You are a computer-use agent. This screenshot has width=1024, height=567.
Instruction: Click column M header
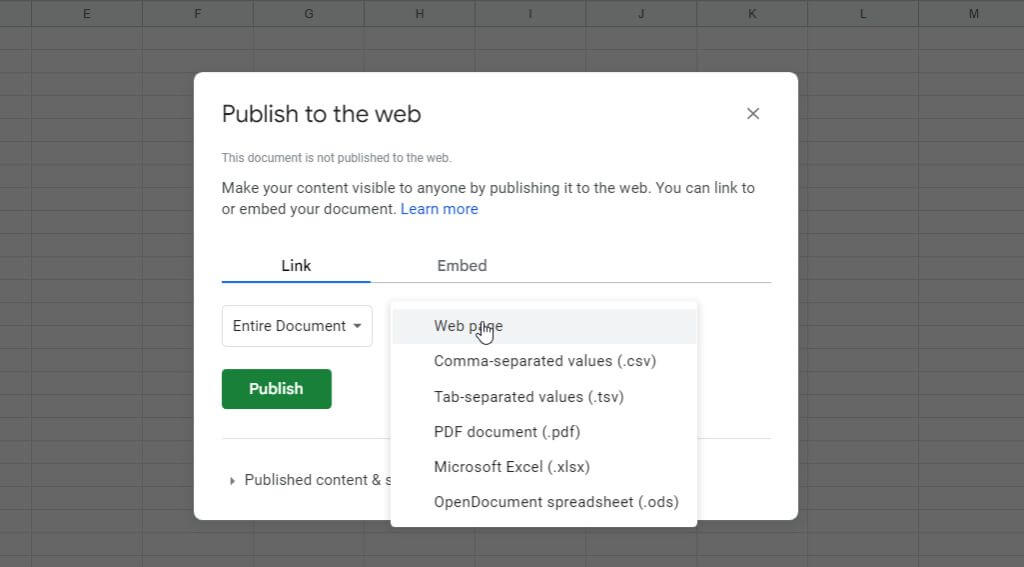click(973, 14)
